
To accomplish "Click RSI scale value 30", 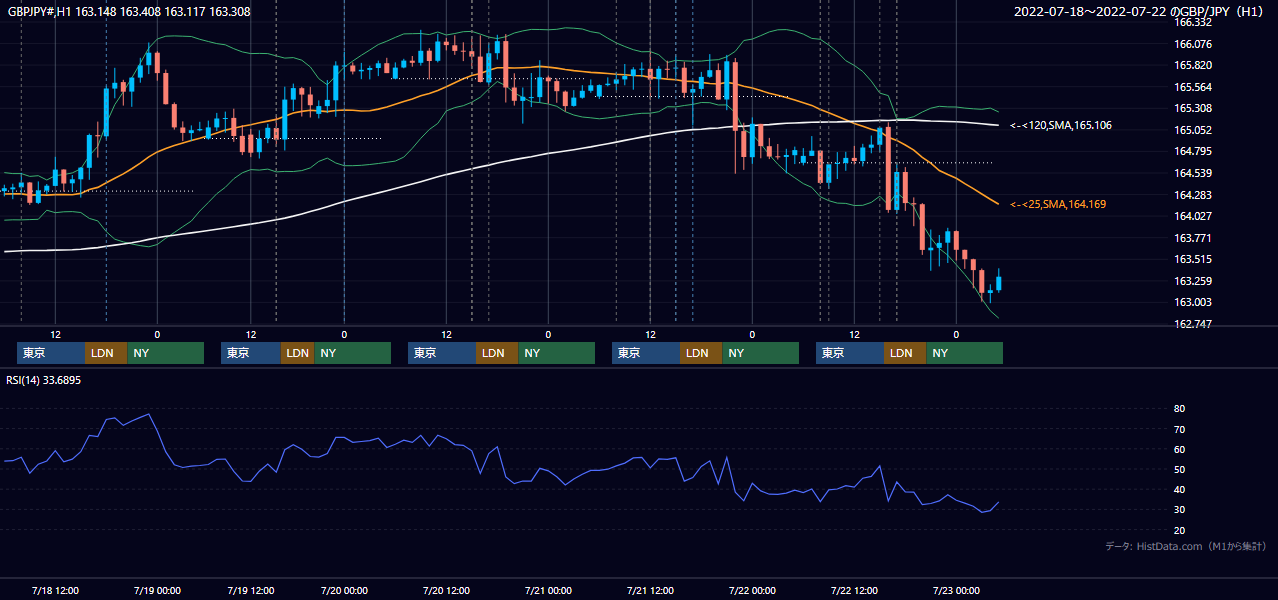I will 1180,509.
